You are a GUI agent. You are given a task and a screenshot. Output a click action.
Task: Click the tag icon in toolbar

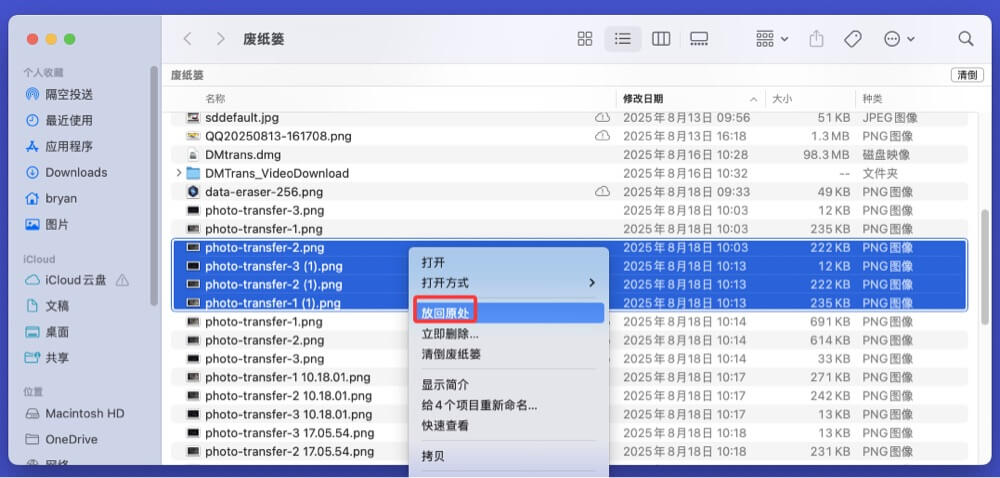pyautogui.click(x=853, y=39)
